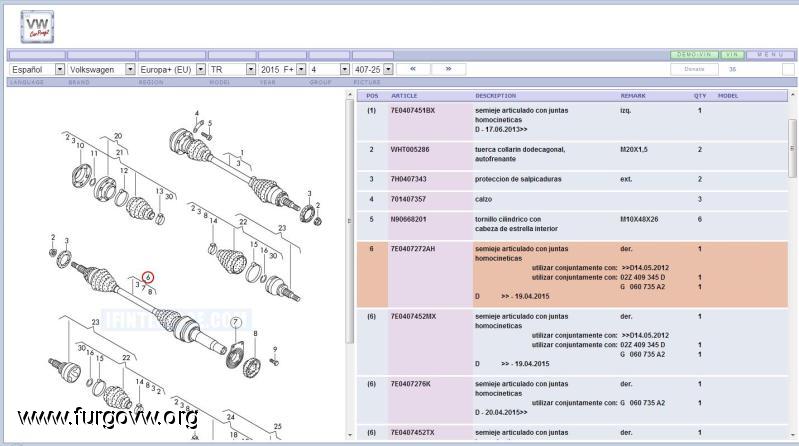Open the Group dropdown showing 4
Screen dimensions: 799x446
[x=329, y=69]
